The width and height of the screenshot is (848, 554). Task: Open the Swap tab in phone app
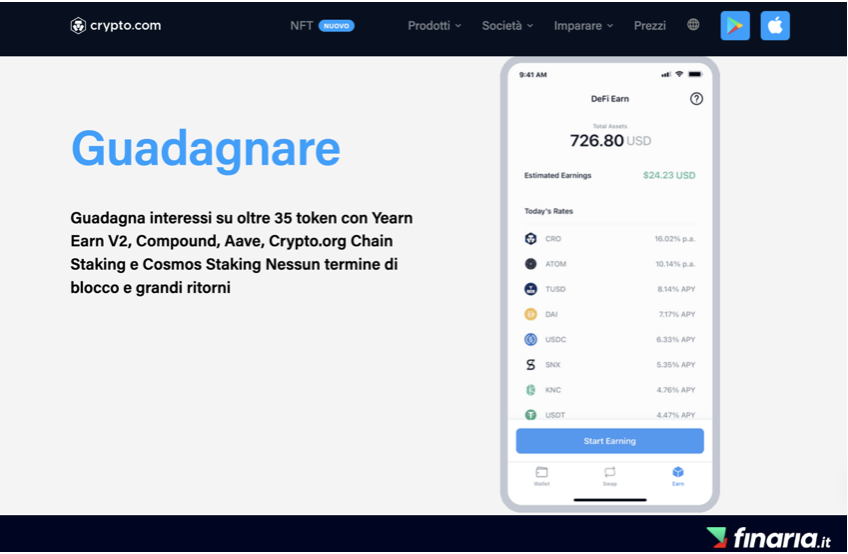(x=610, y=476)
